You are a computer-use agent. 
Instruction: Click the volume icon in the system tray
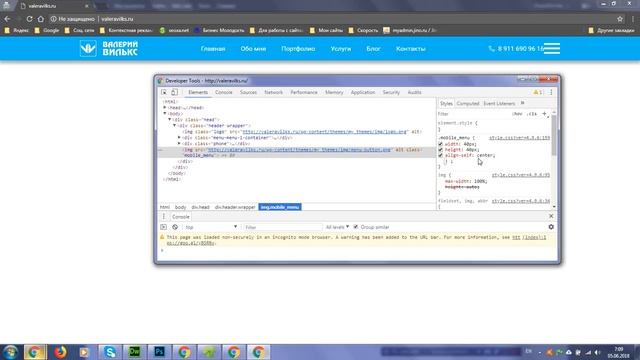[598, 352]
